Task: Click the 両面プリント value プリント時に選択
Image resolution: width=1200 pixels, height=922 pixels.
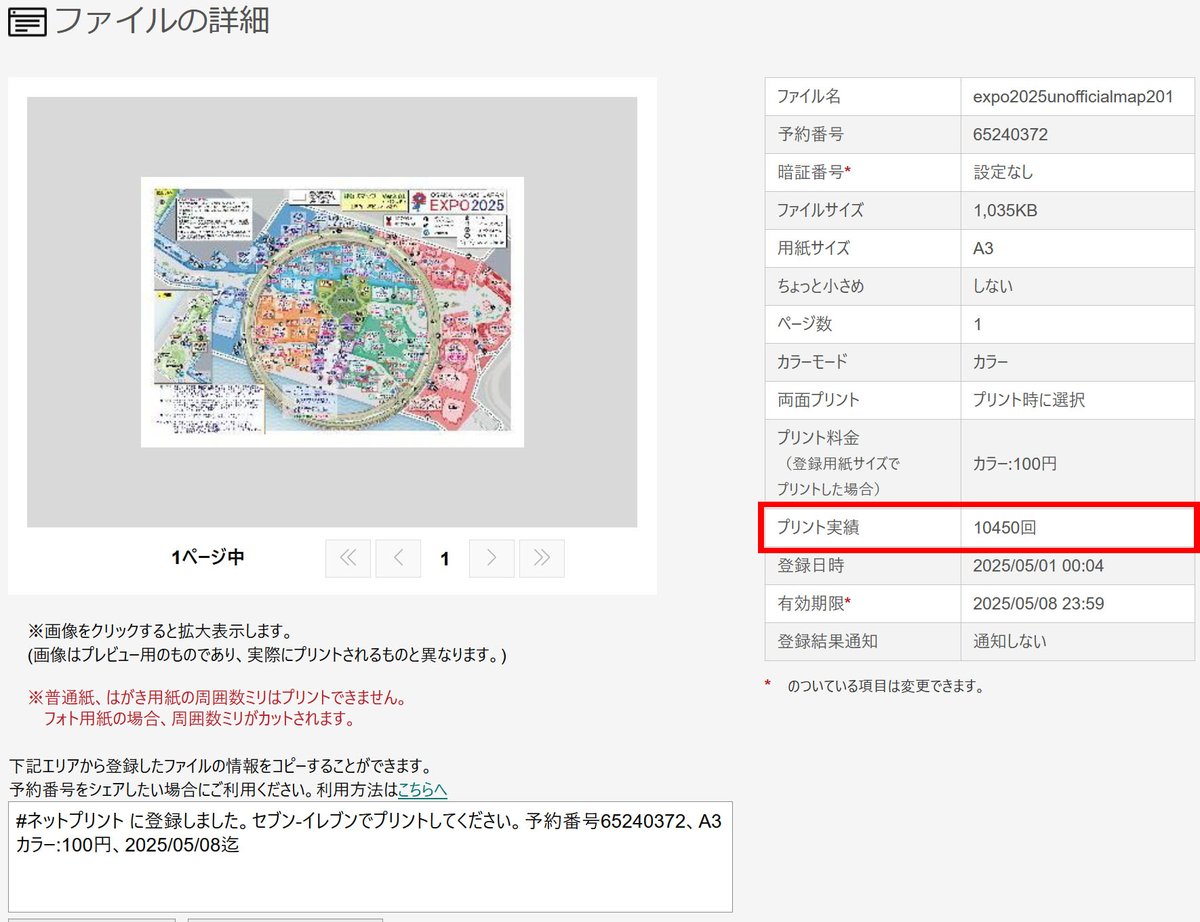Action: [1029, 400]
